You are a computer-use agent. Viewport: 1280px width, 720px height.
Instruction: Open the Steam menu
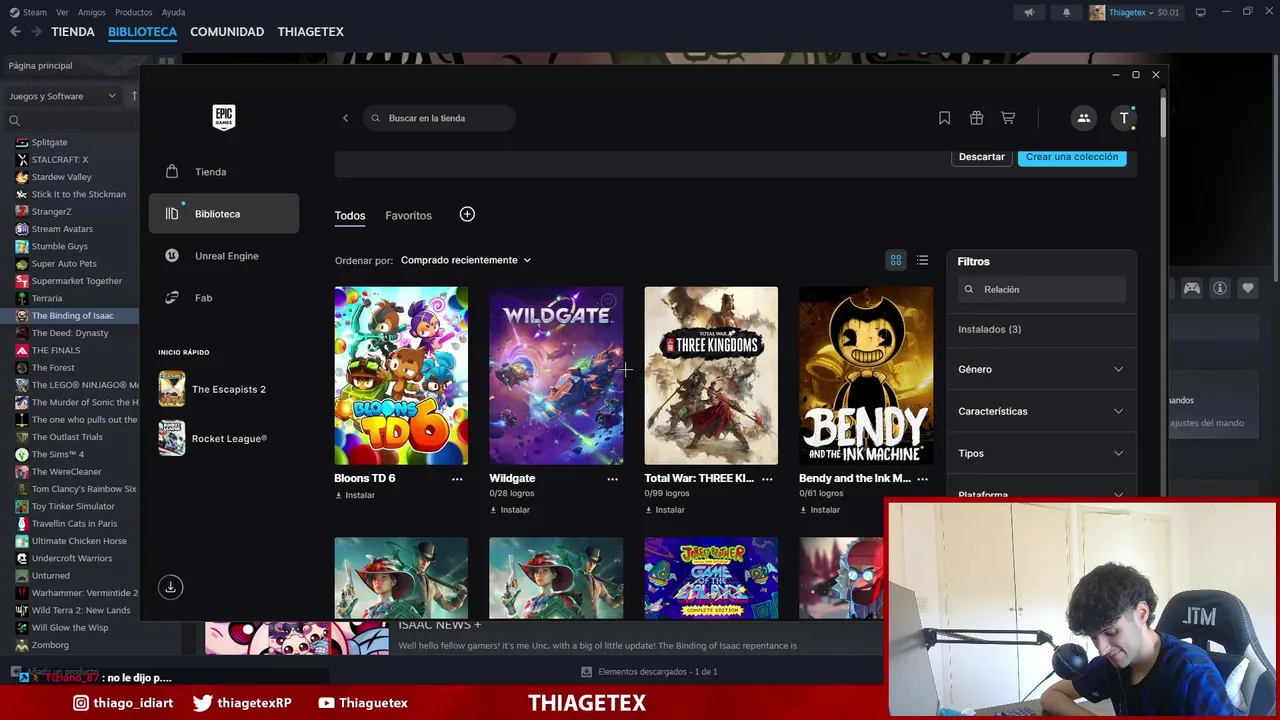pyautogui.click(x=34, y=12)
